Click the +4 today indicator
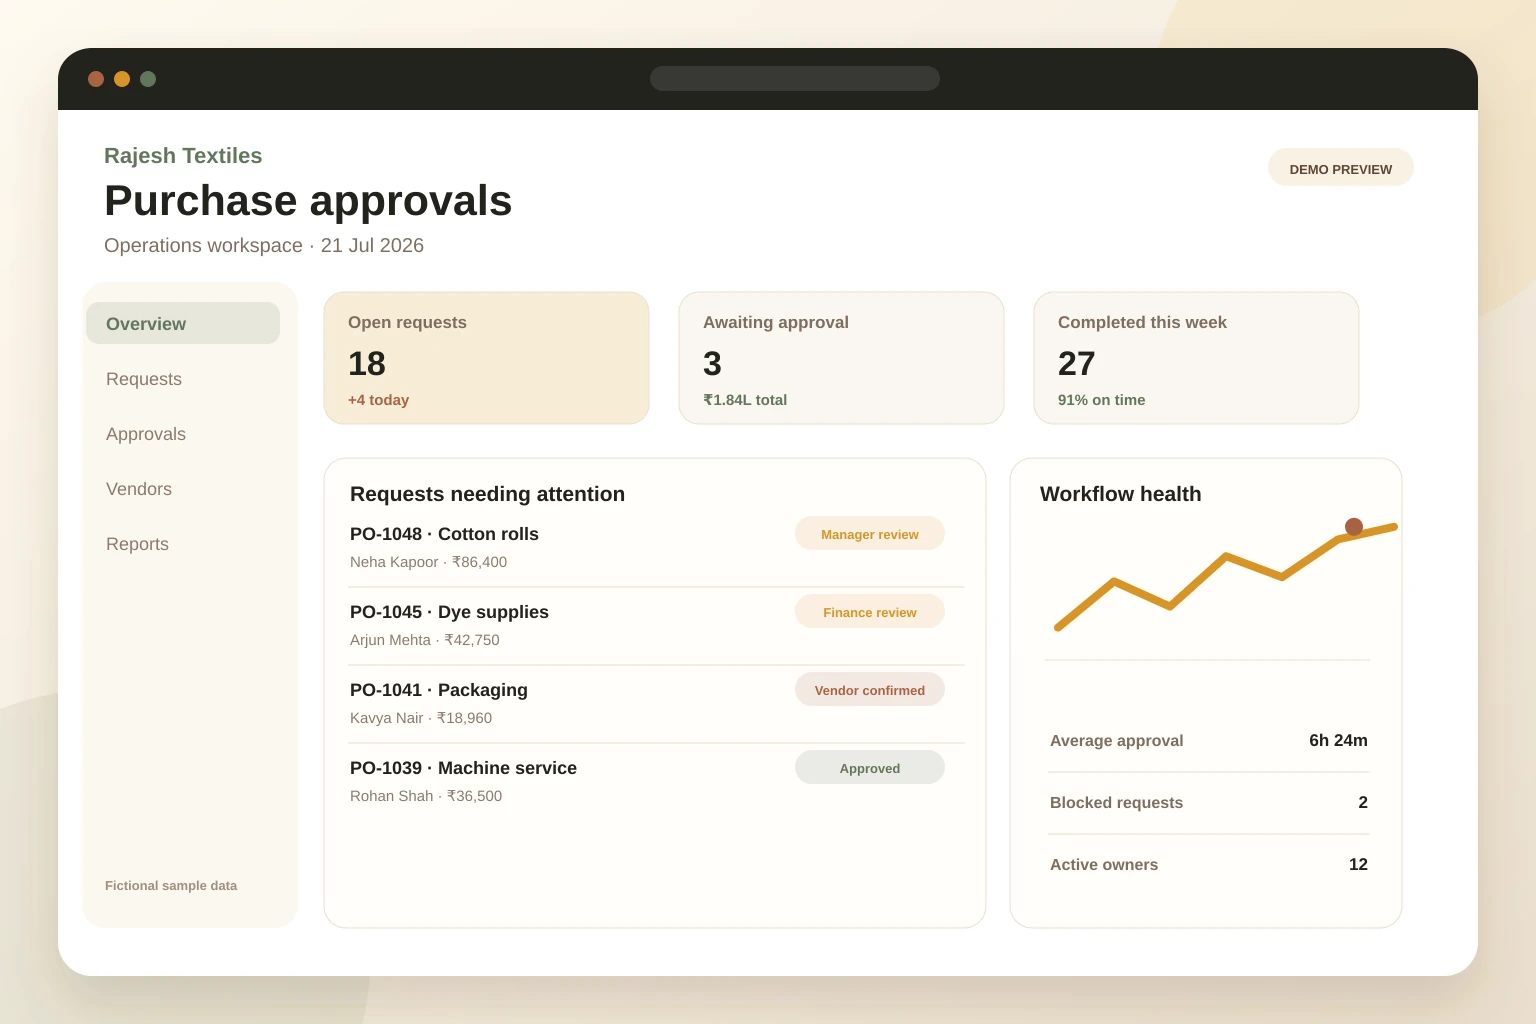 [x=378, y=400]
